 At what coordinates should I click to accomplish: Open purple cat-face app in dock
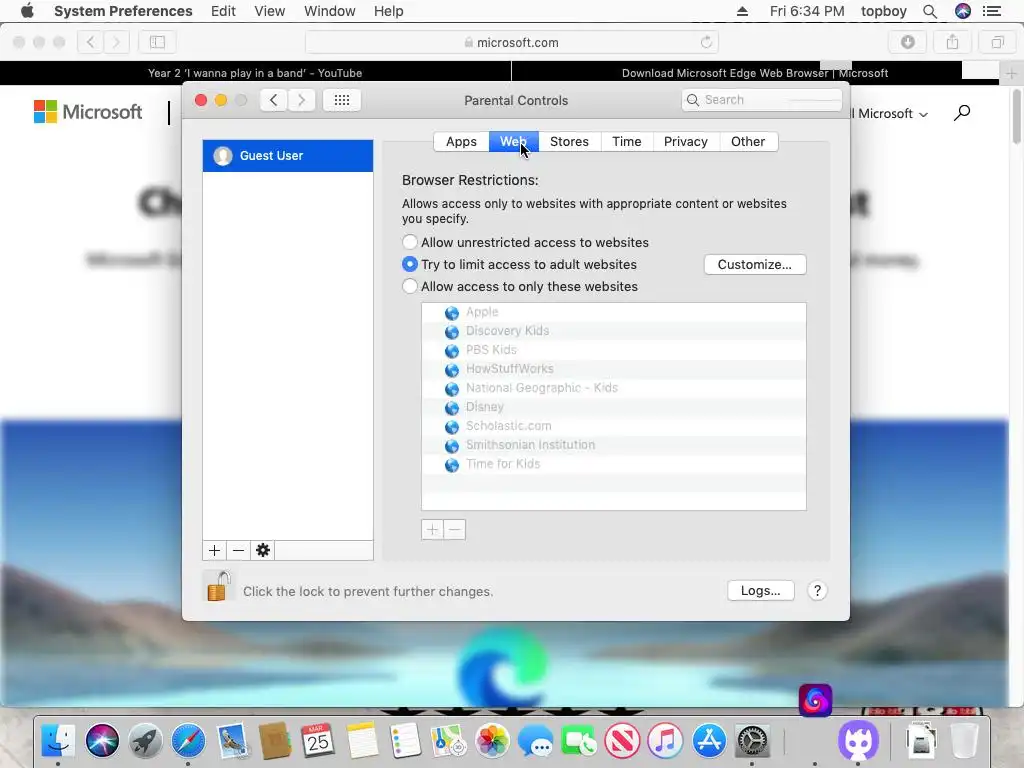pyautogui.click(x=857, y=741)
